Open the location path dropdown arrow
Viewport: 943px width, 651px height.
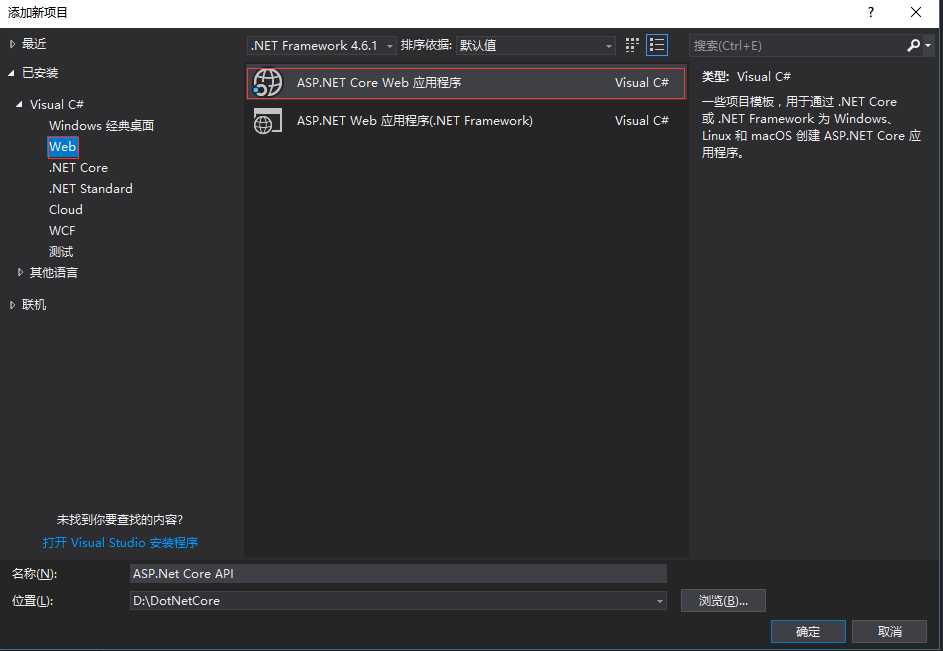point(660,601)
